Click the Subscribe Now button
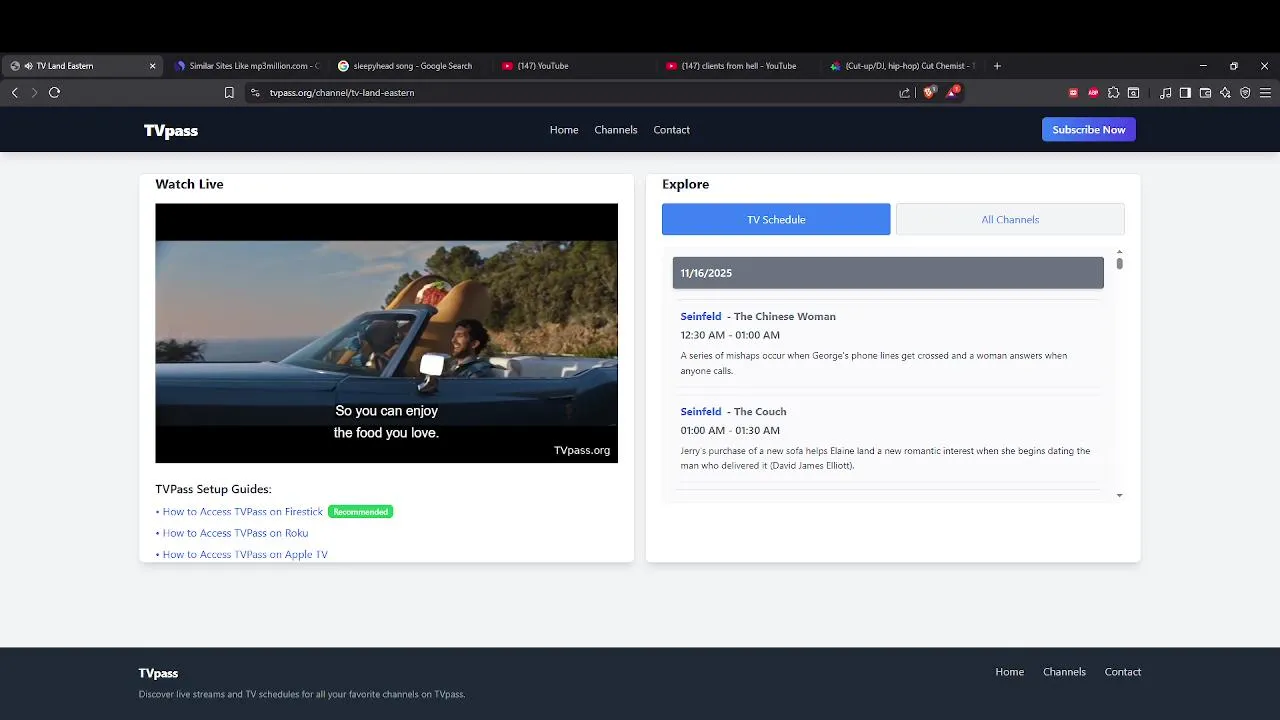This screenshot has width=1280, height=720. pos(1089,130)
